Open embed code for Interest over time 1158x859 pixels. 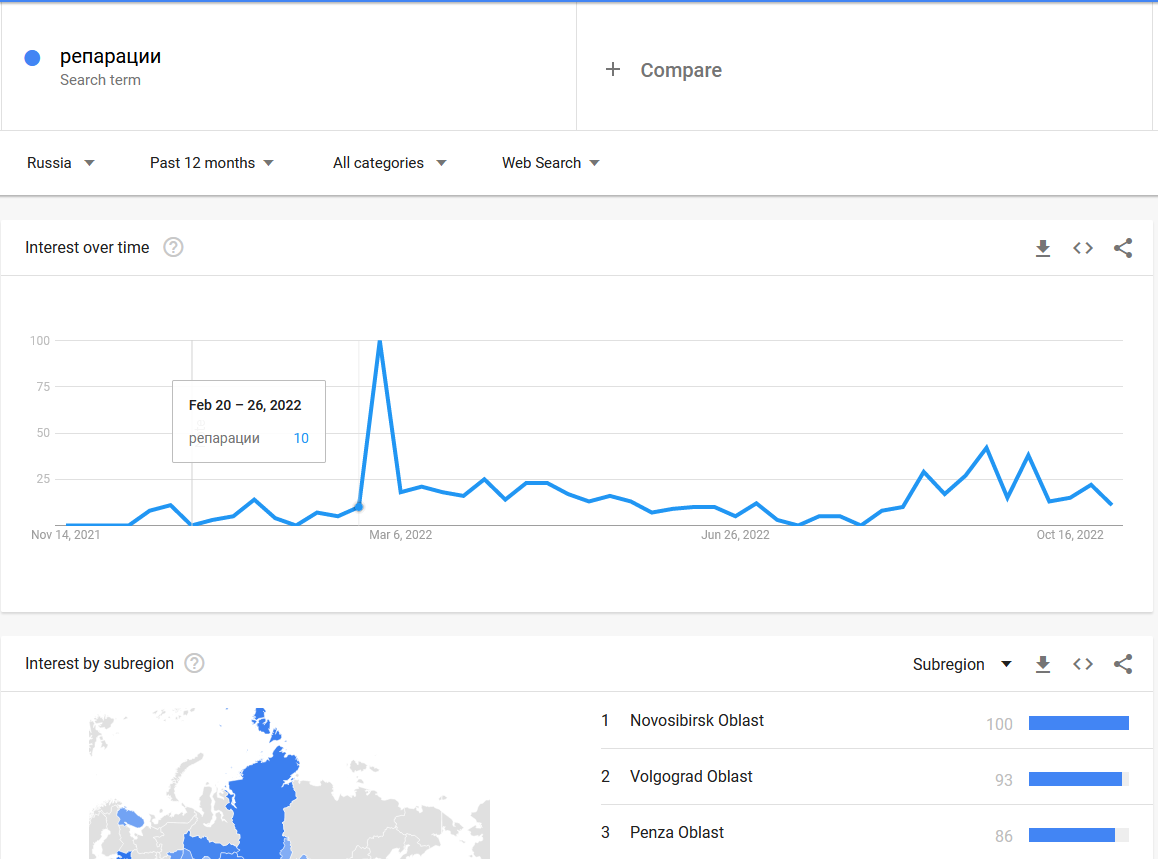tap(1083, 248)
